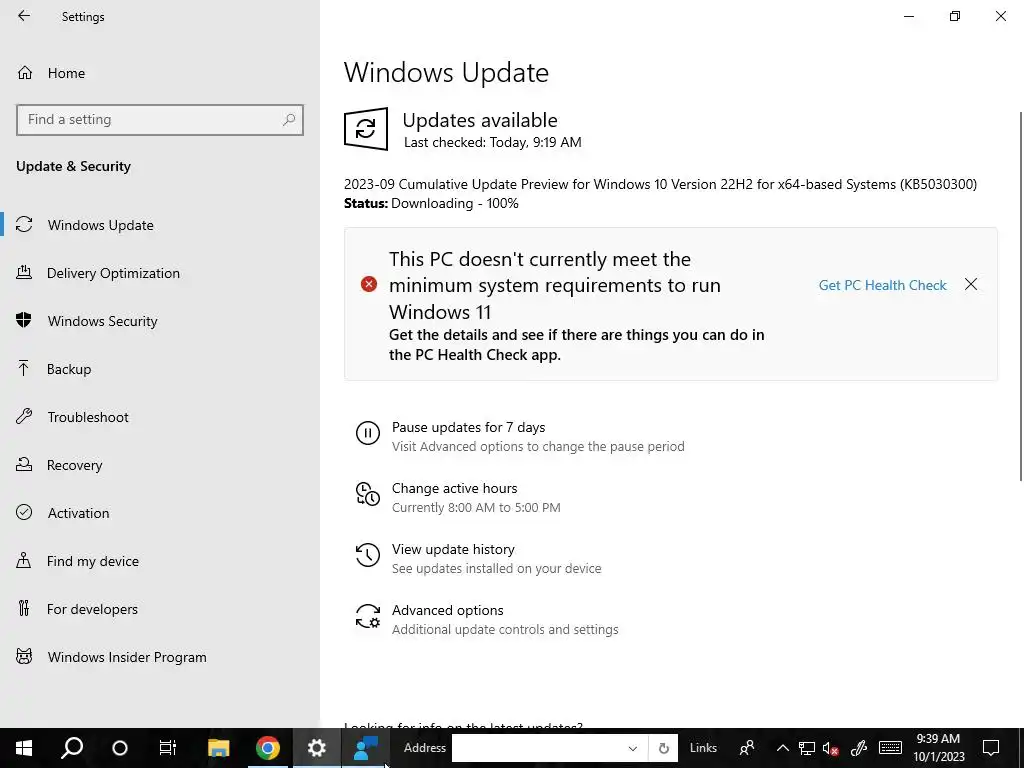Click the settings page vertical scrollbar
This screenshot has height=768, width=1024.
1020,297
